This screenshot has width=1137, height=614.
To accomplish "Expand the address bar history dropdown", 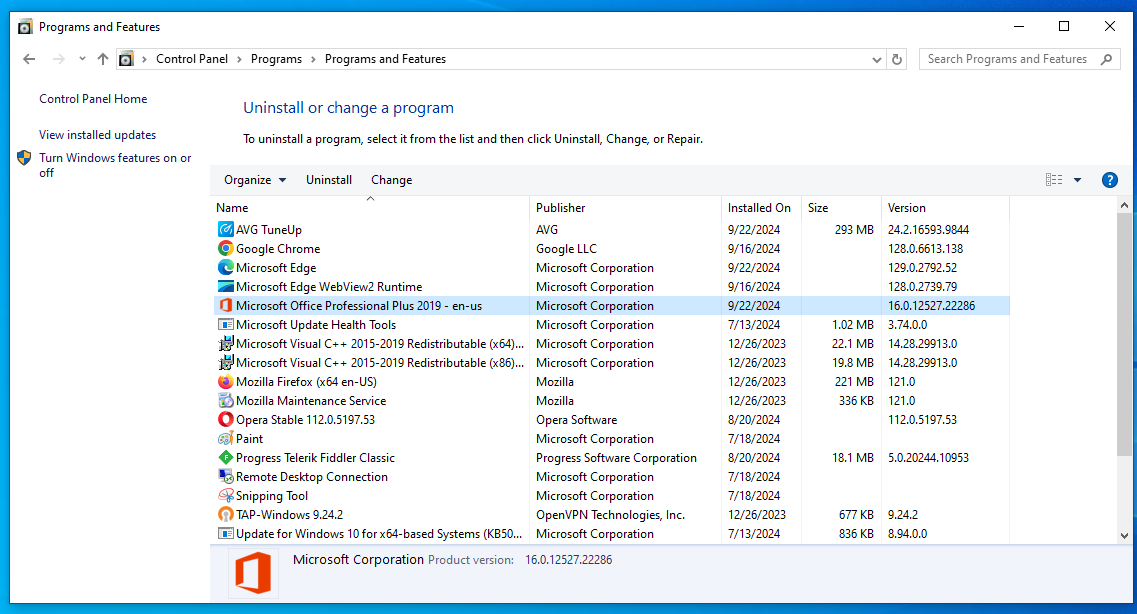I will [x=877, y=59].
